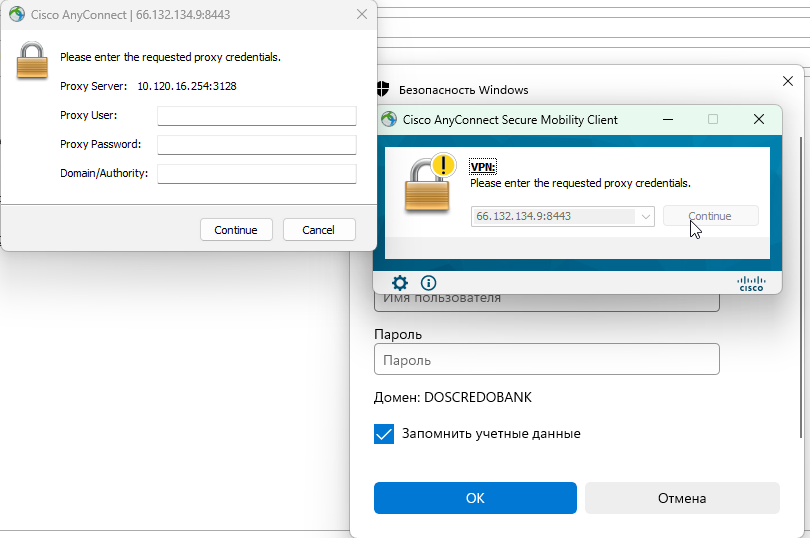Click the padlock icon in proxy credentials dialog
This screenshot has height=538, width=810.
[x=32, y=60]
